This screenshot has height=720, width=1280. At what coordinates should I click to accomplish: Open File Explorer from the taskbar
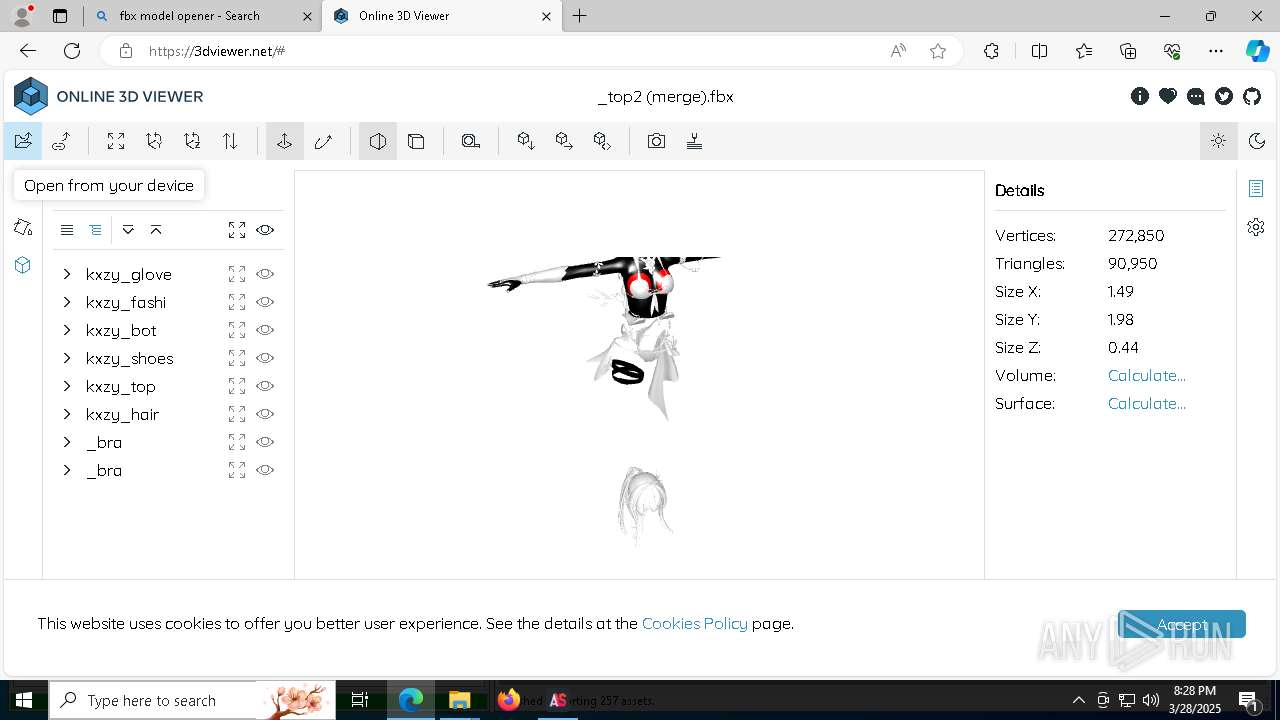(459, 700)
